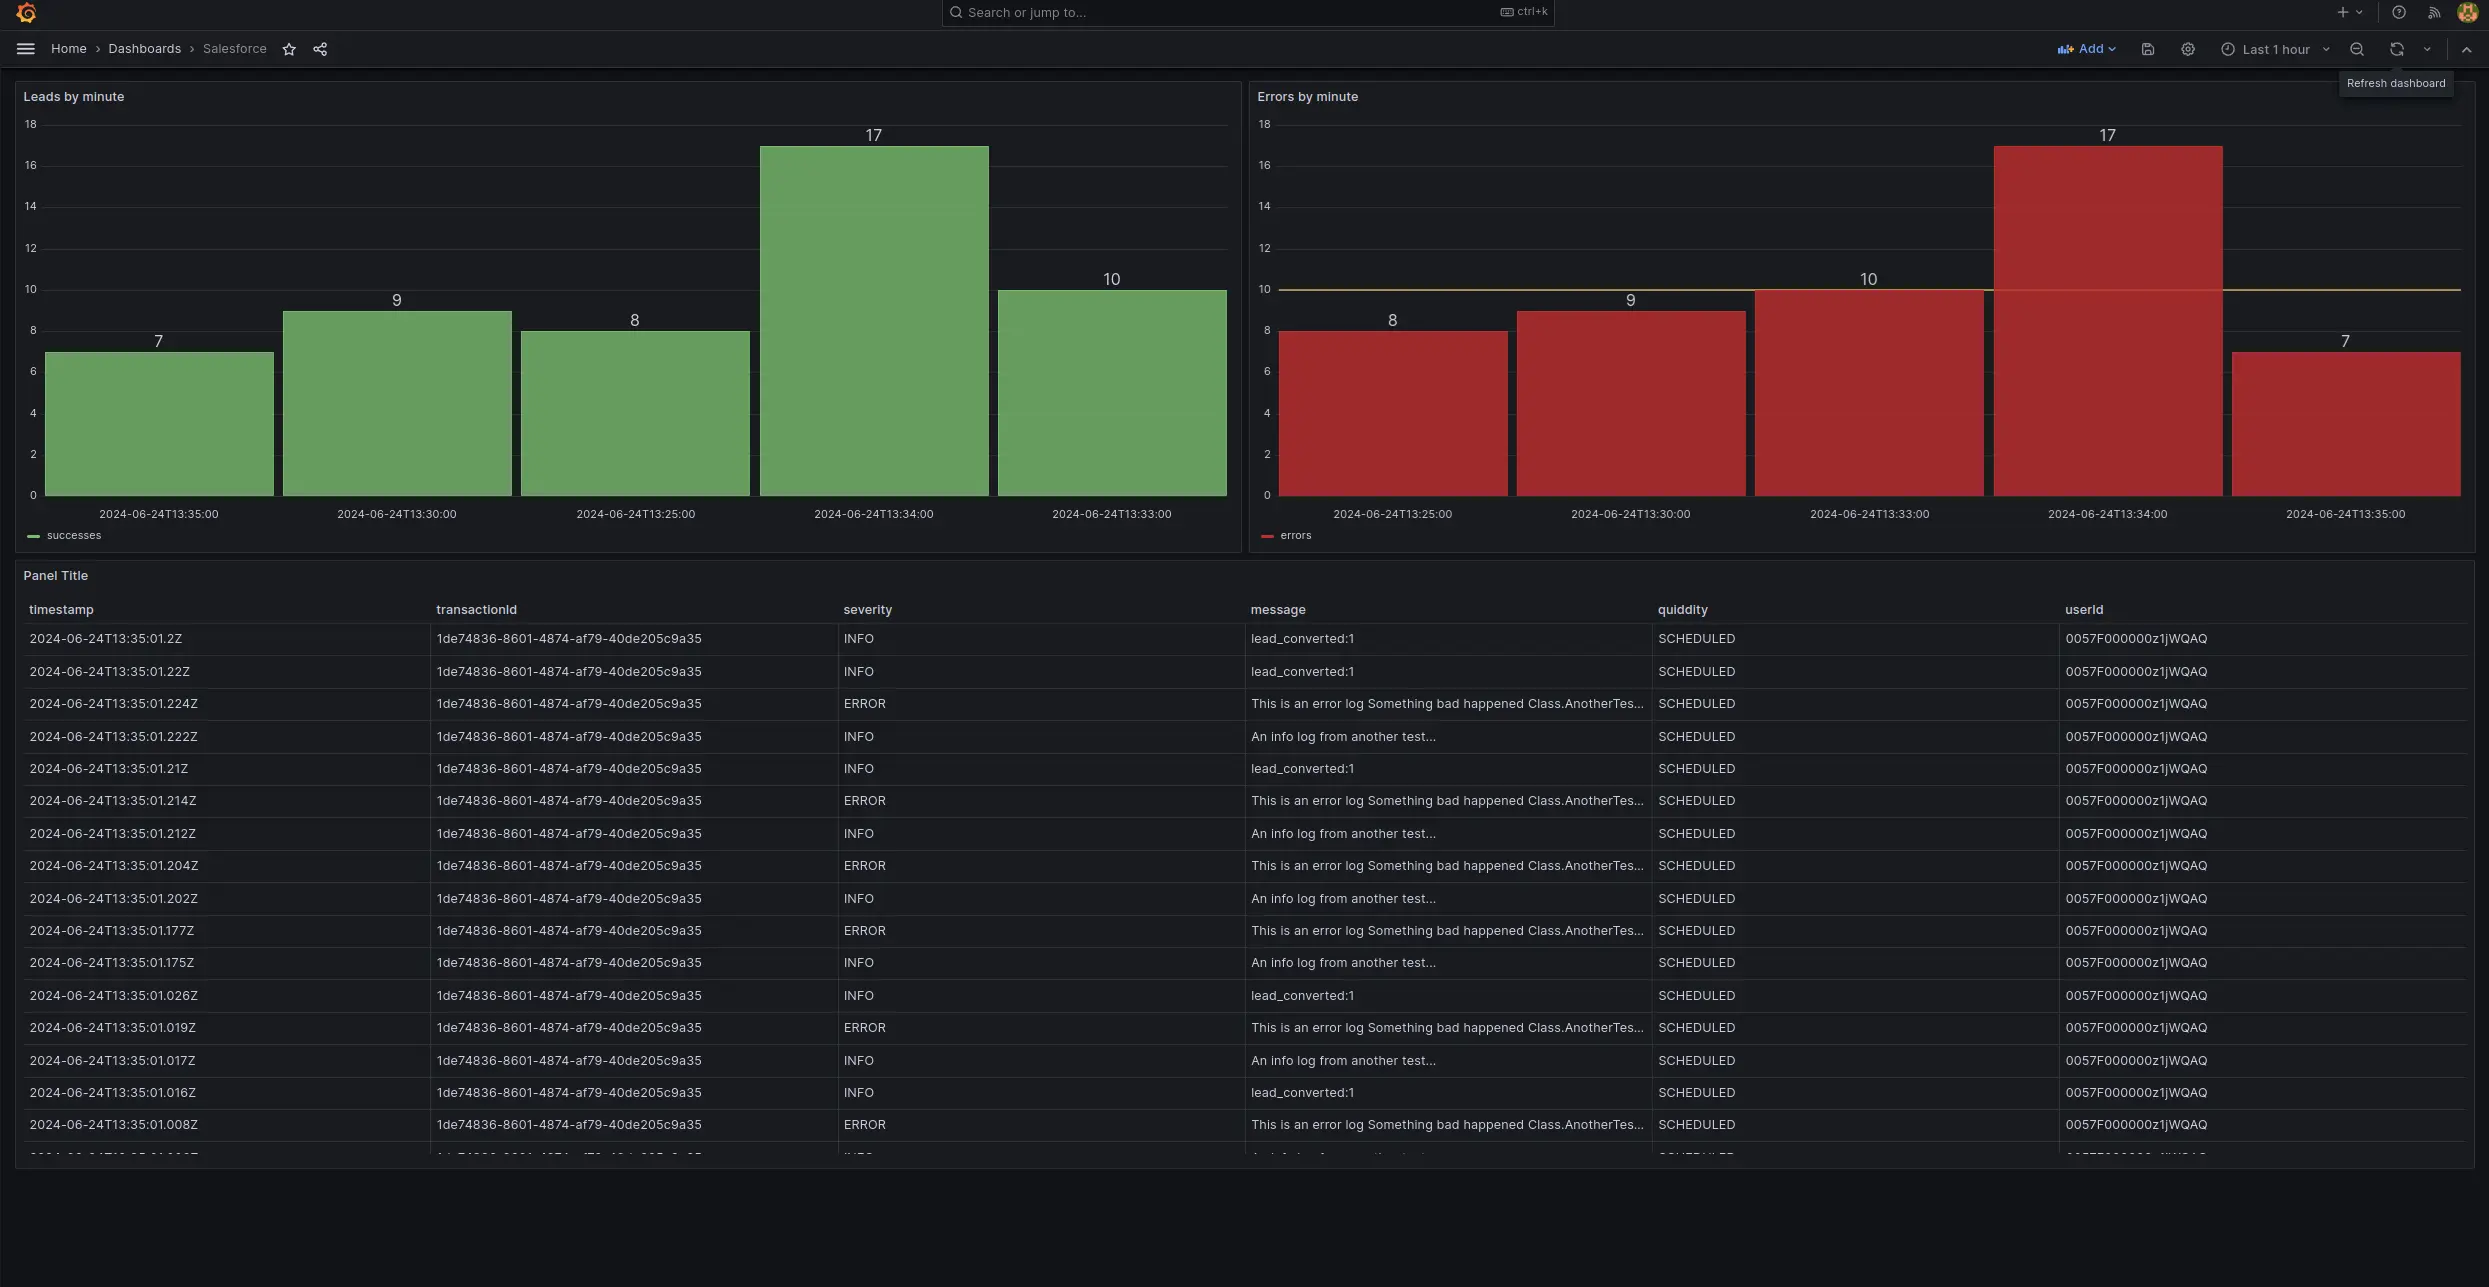Click the Search or jump to field

(x=1244, y=12)
